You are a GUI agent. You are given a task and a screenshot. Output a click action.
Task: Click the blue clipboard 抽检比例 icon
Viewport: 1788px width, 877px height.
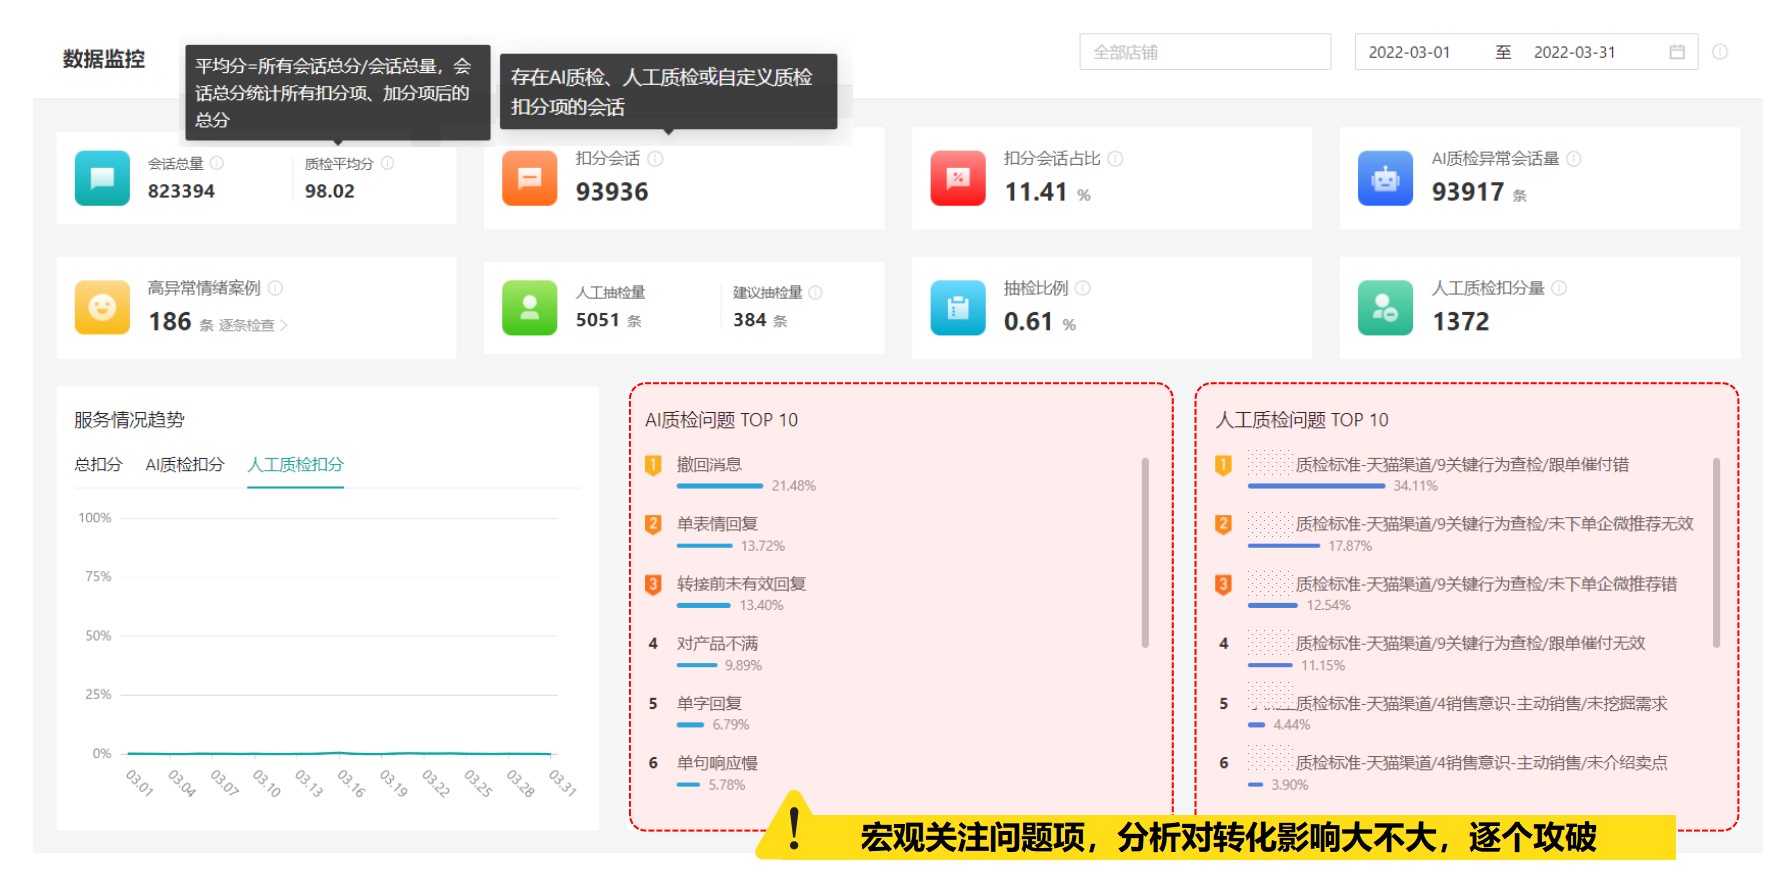tap(958, 307)
